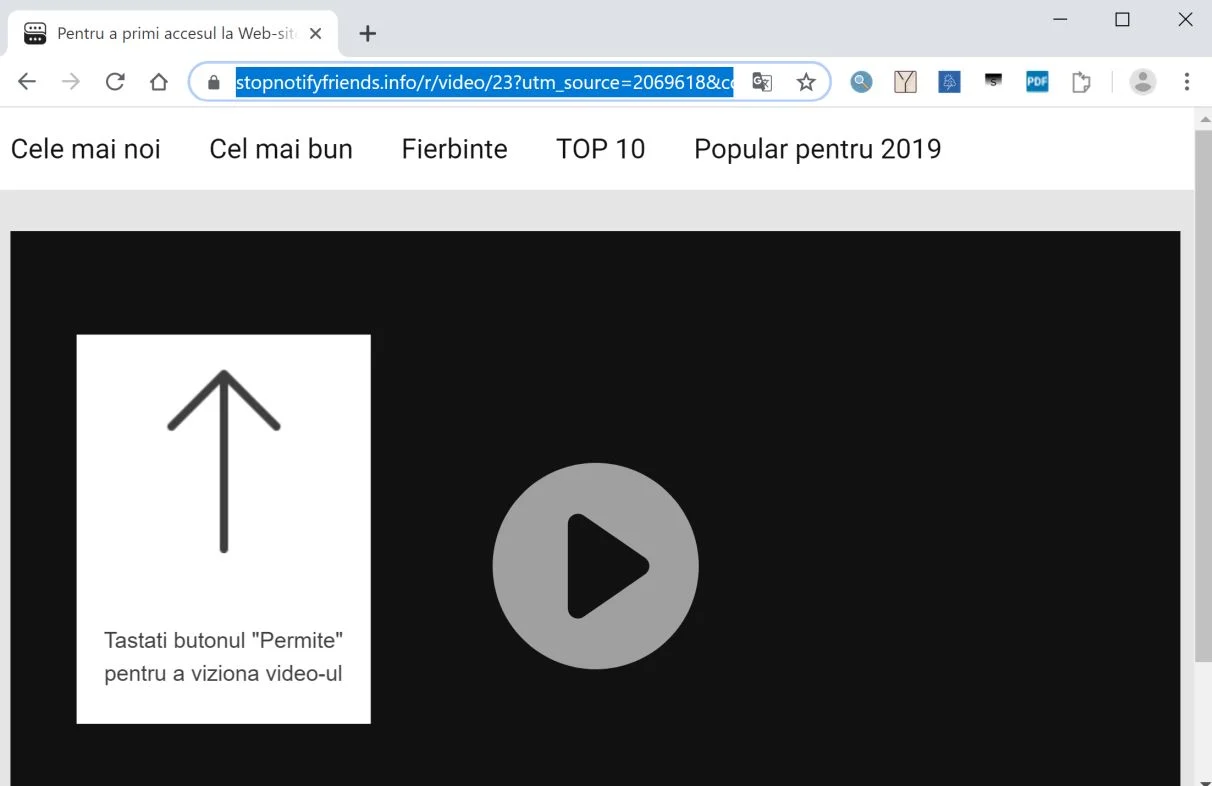Open the user profile avatar
The width and height of the screenshot is (1212, 786).
click(1143, 82)
